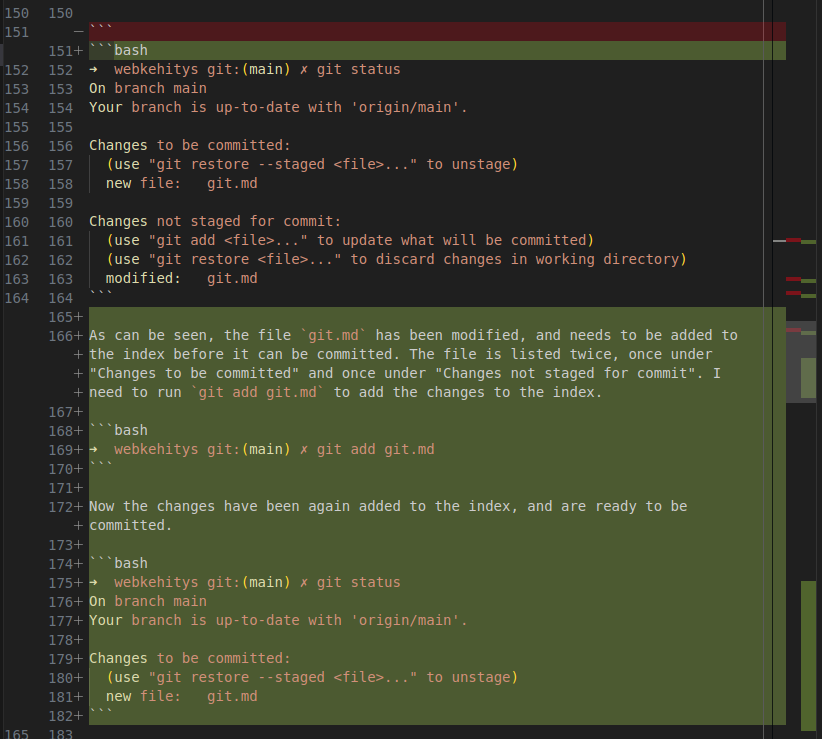Click the closing code fence on line 182
Screen dimensions: 822x739
pyautogui.click(x=101, y=715)
